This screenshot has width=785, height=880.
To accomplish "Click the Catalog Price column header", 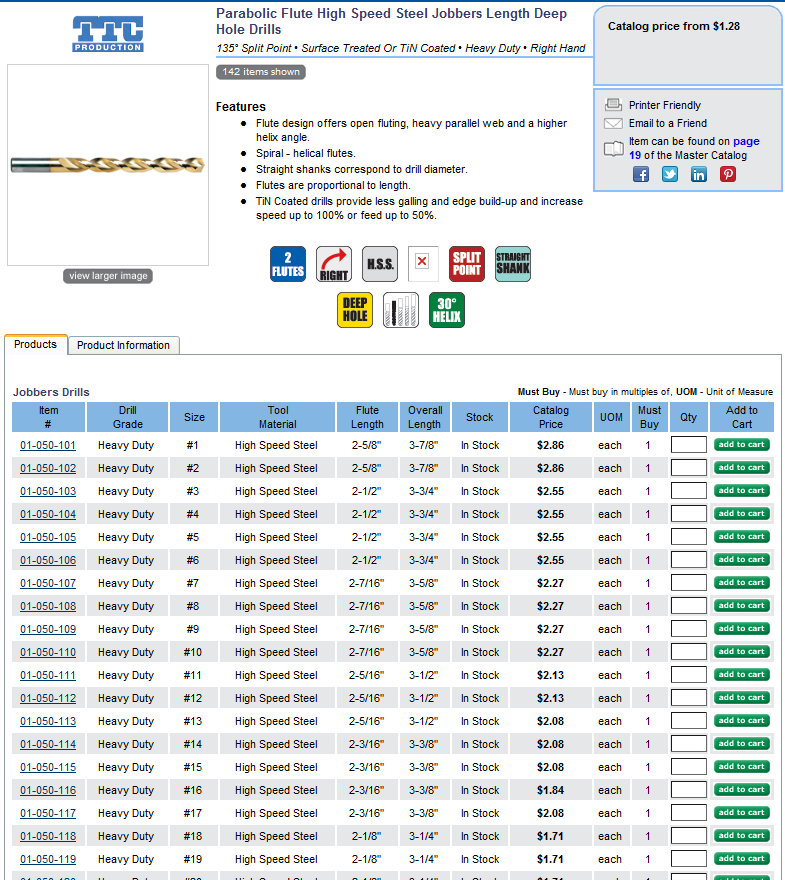I will 550,417.
